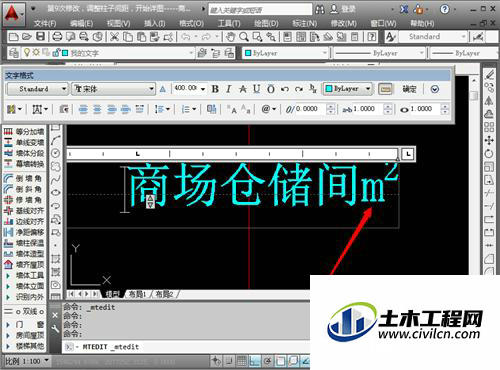
Task: Click the Save icon in the standard toolbar
Action: [40, 36]
